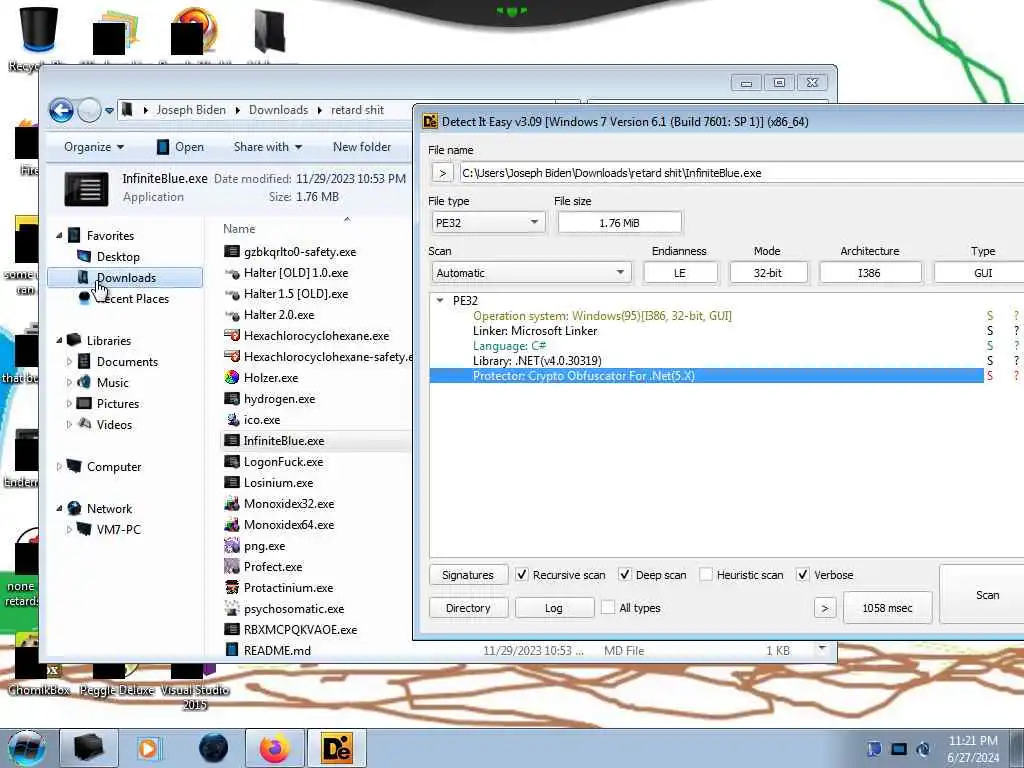Click the RBXMCPQKVAOE.exe file name
This screenshot has width=1024, height=768.
pos(300,630)
